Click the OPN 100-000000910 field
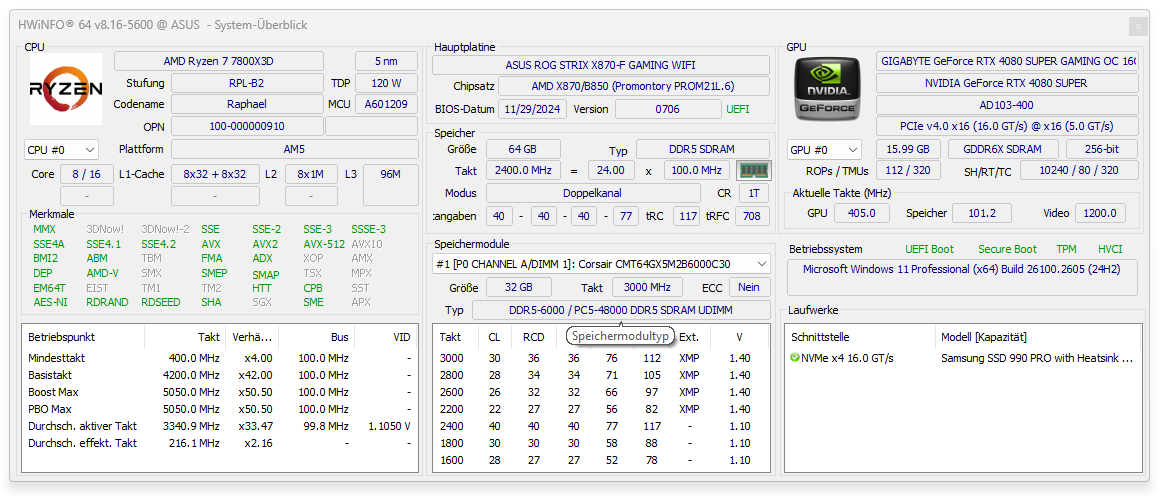Screen dimensions: 1172x496 (x=246, y=126)
